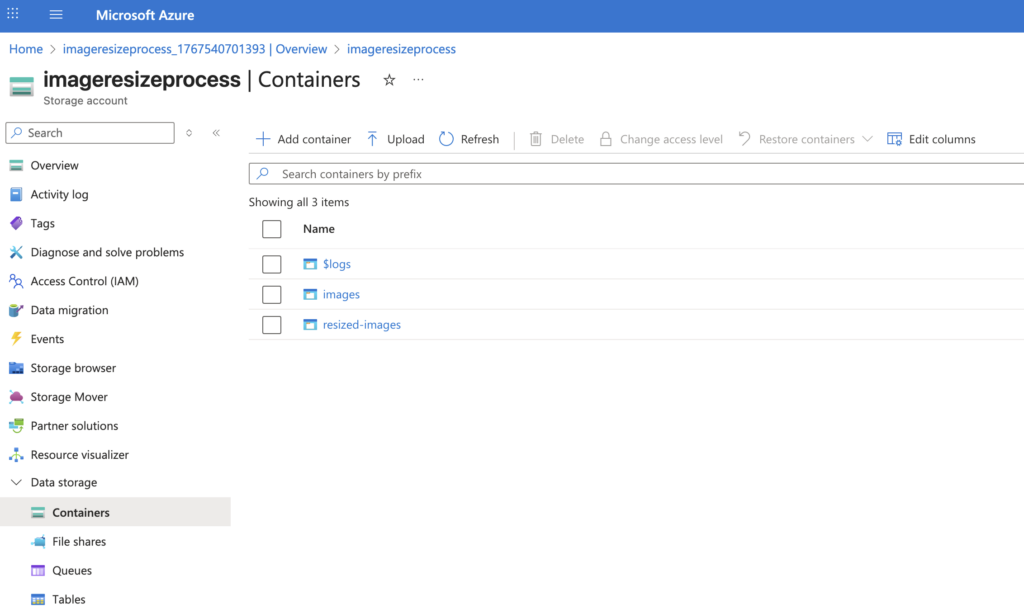Open the resized-images container link

click(x=361, y=324)
